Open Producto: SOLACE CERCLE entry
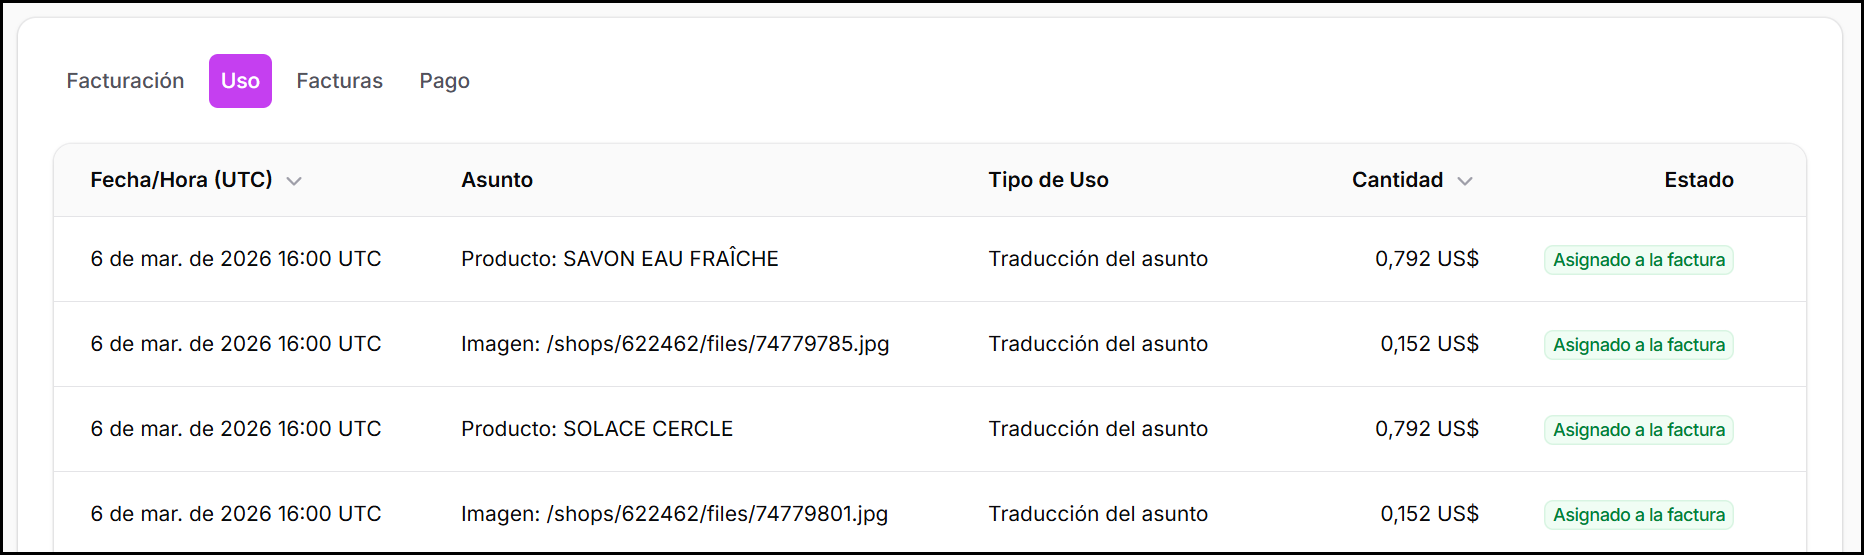This screenshot has width=1864, height=555. (x=596, y=429)
